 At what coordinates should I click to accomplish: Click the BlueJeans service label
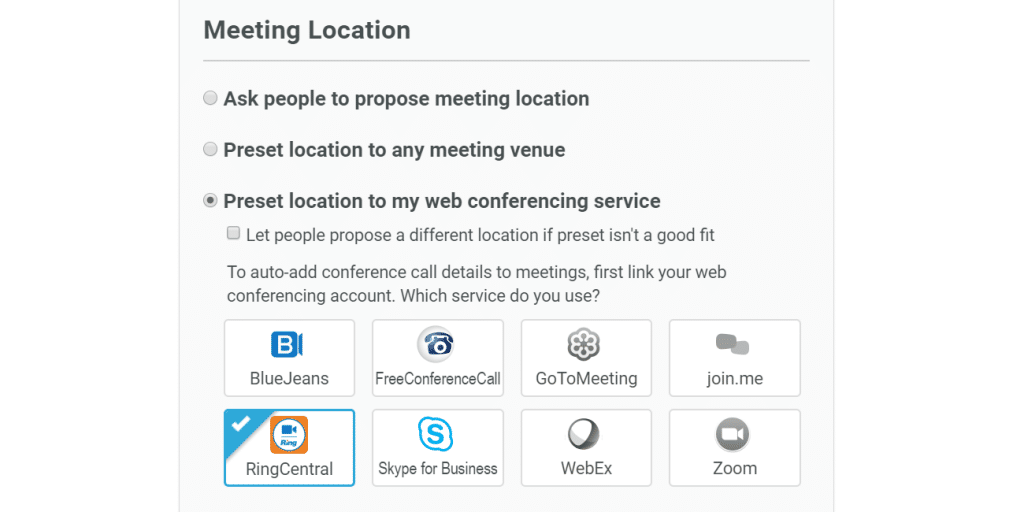tap(289, 379)
